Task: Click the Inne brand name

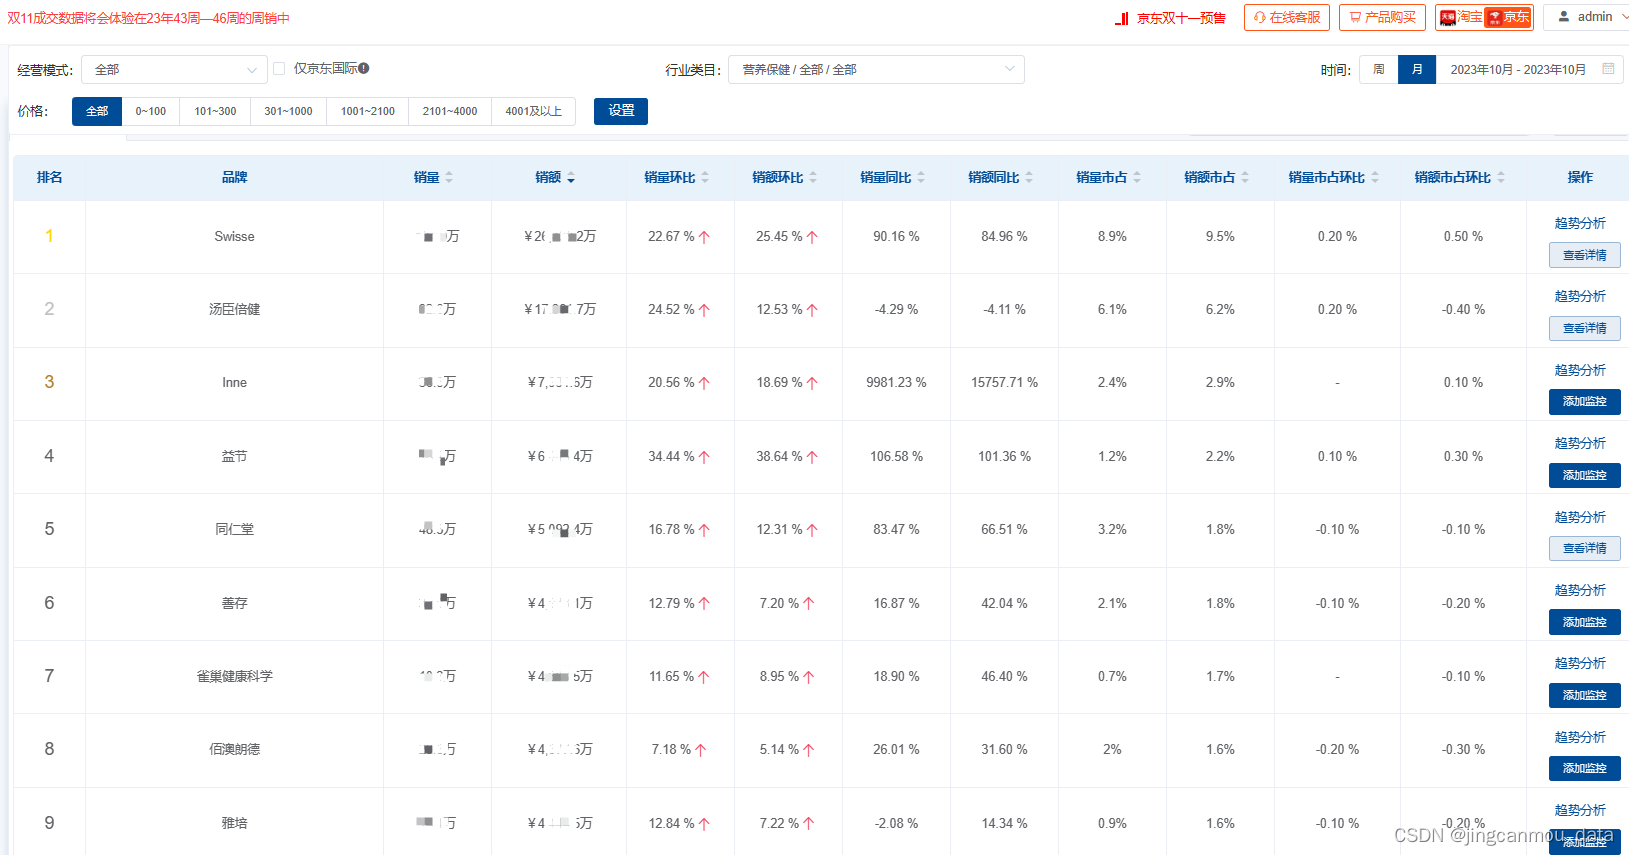Action: pyautogui.click(x=234, y=383)
